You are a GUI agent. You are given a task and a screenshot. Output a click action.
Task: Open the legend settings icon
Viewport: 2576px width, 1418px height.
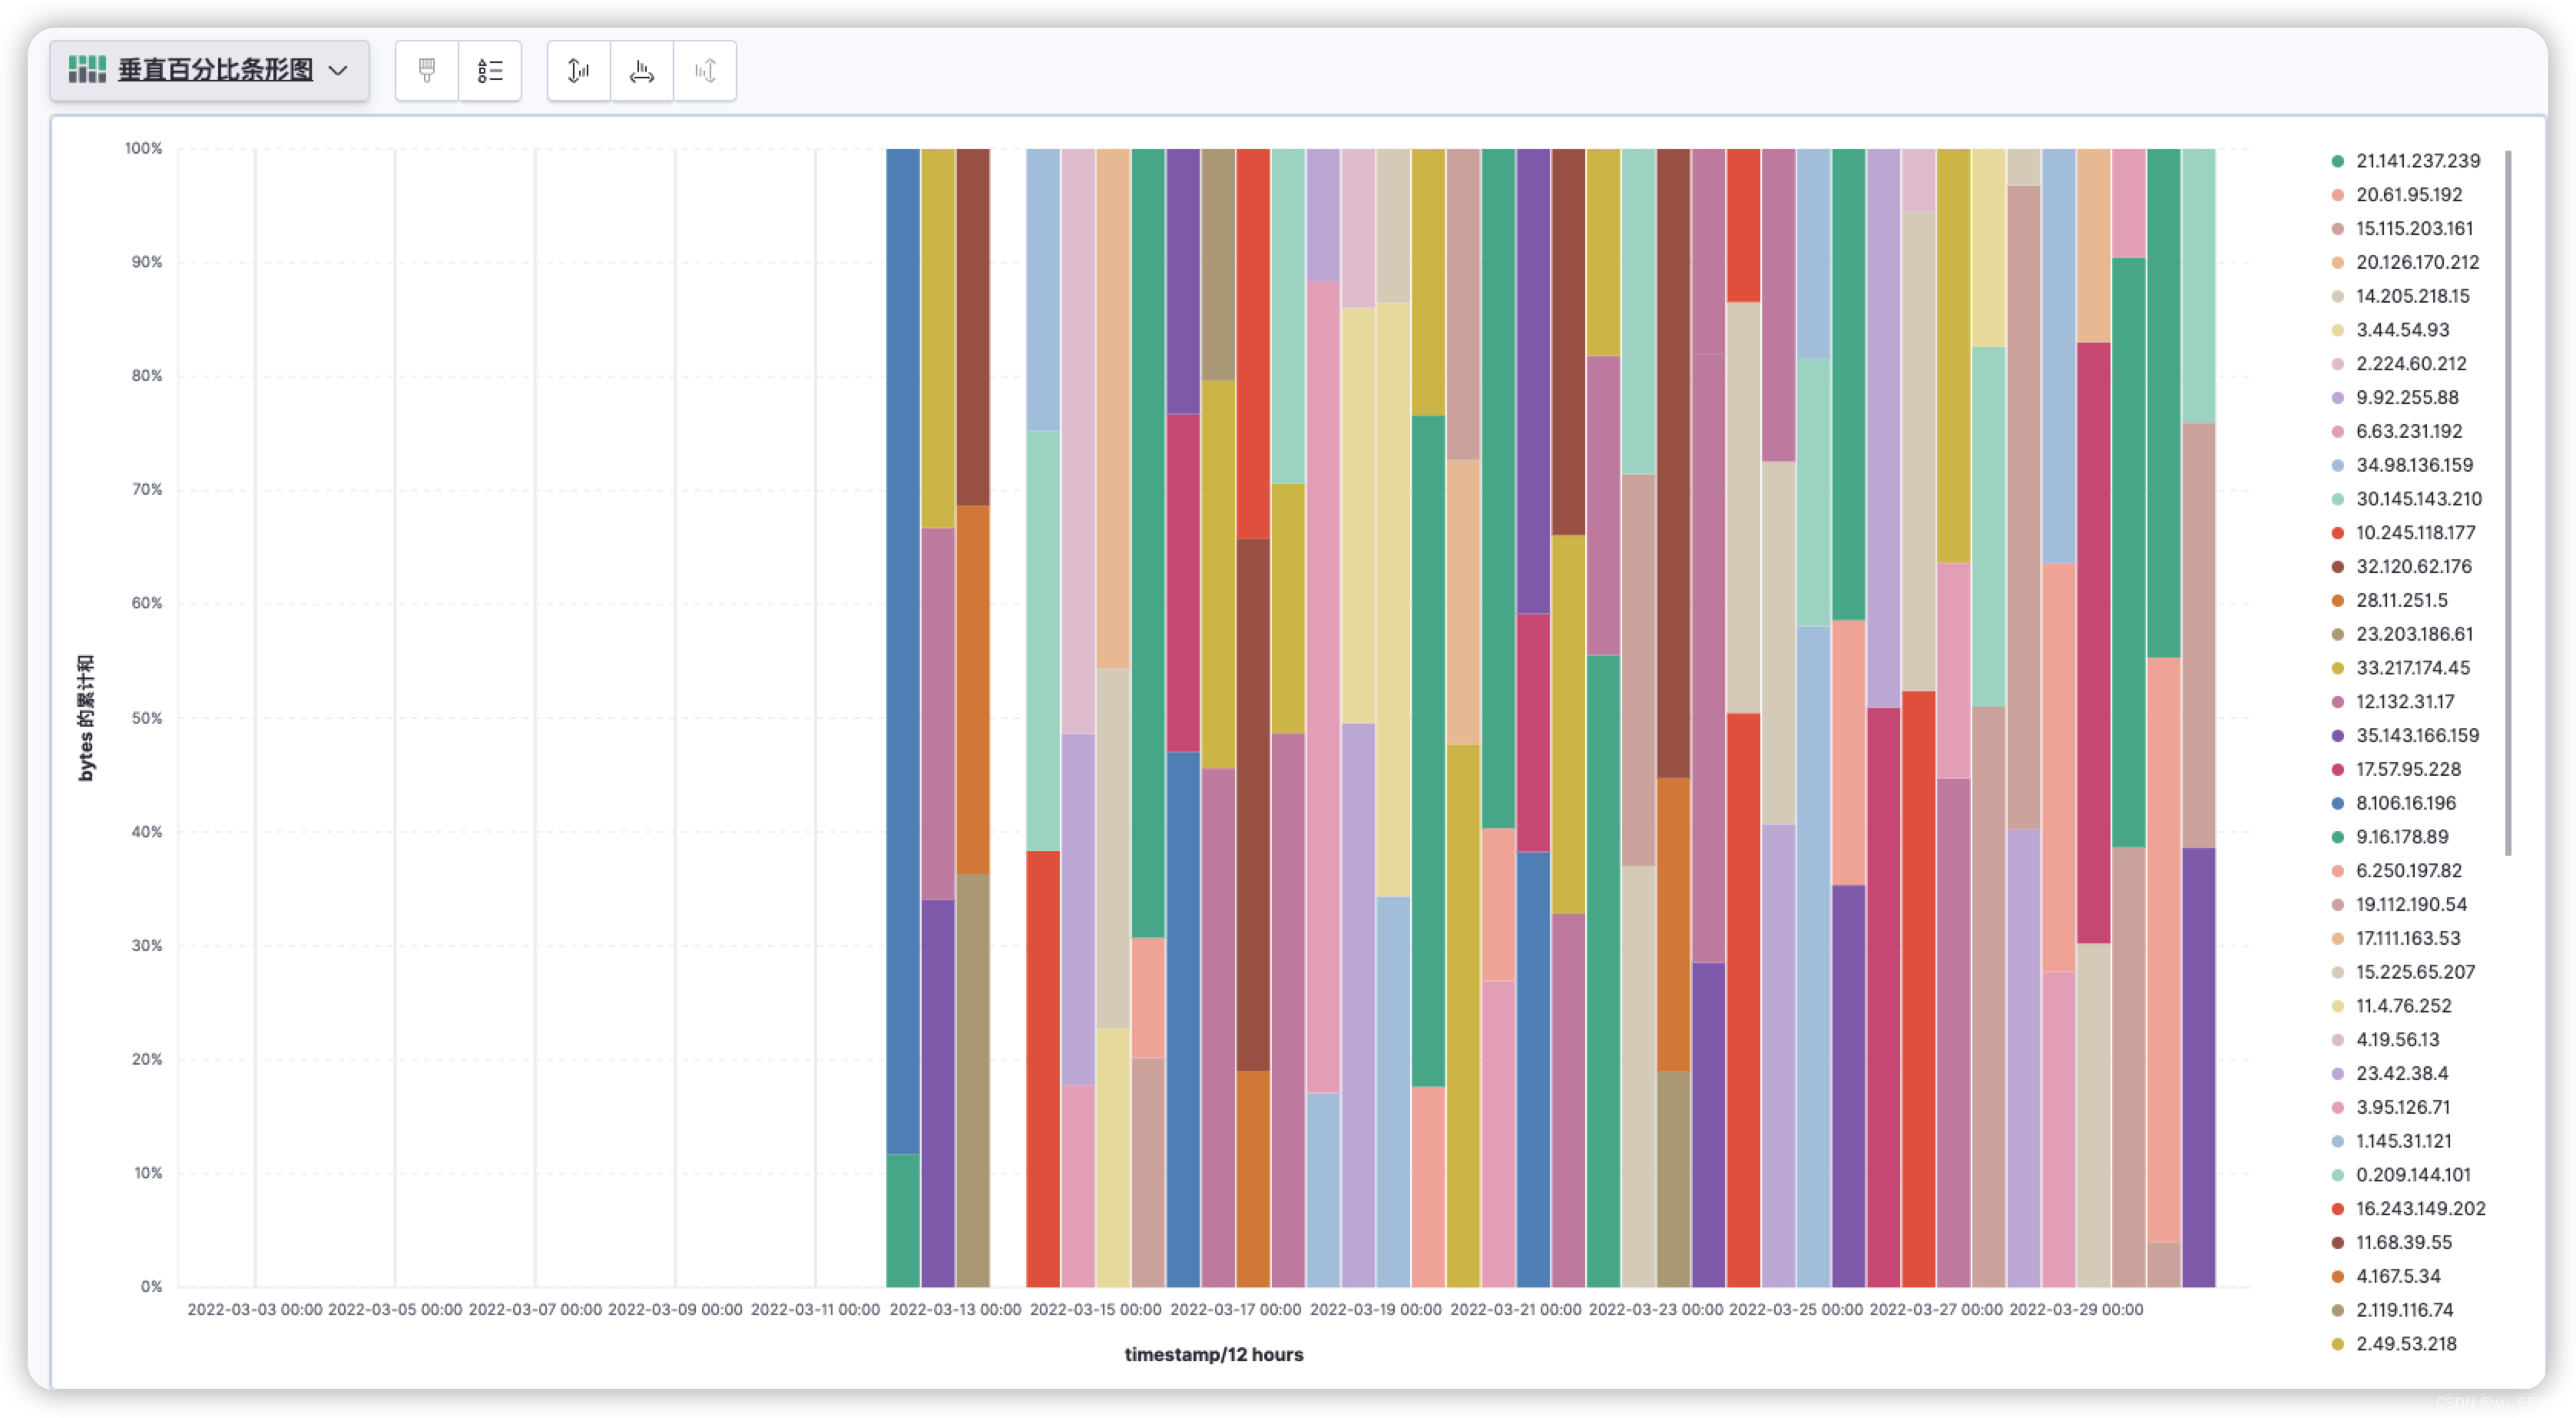[490, 71]
